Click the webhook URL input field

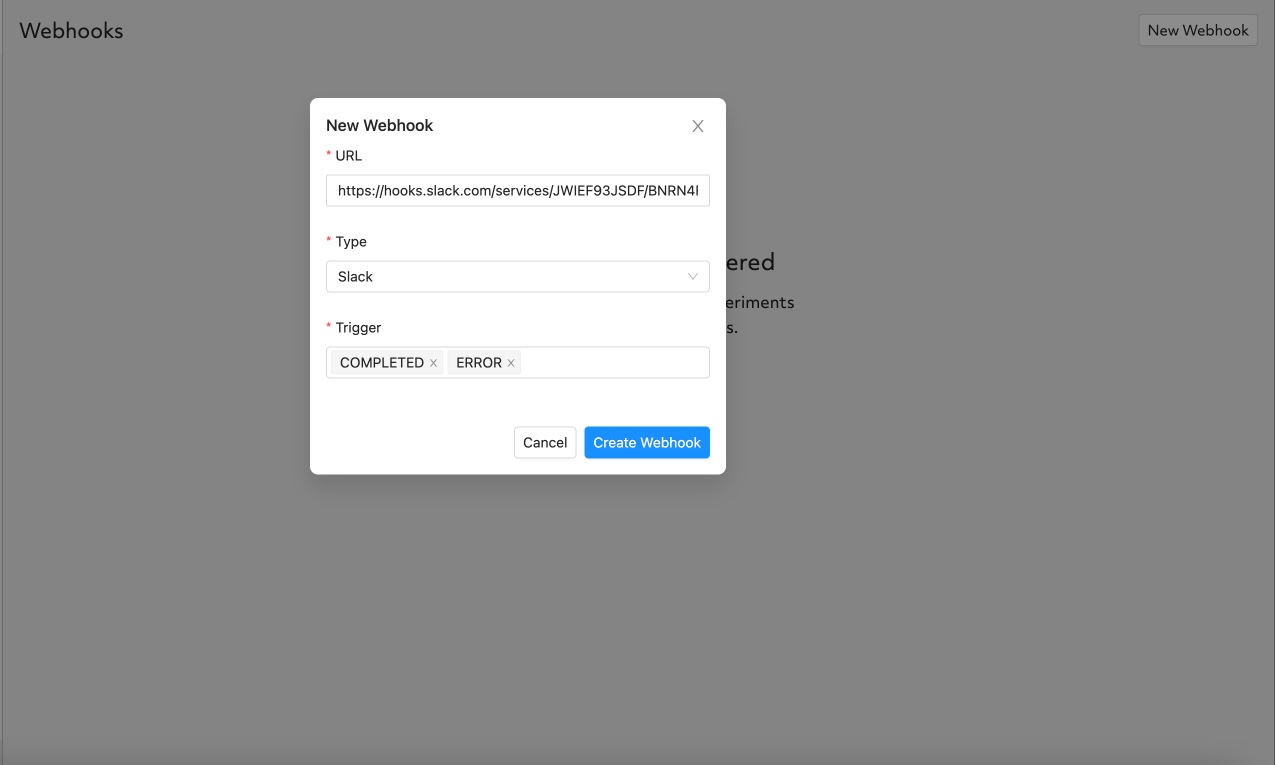[518, 190]
